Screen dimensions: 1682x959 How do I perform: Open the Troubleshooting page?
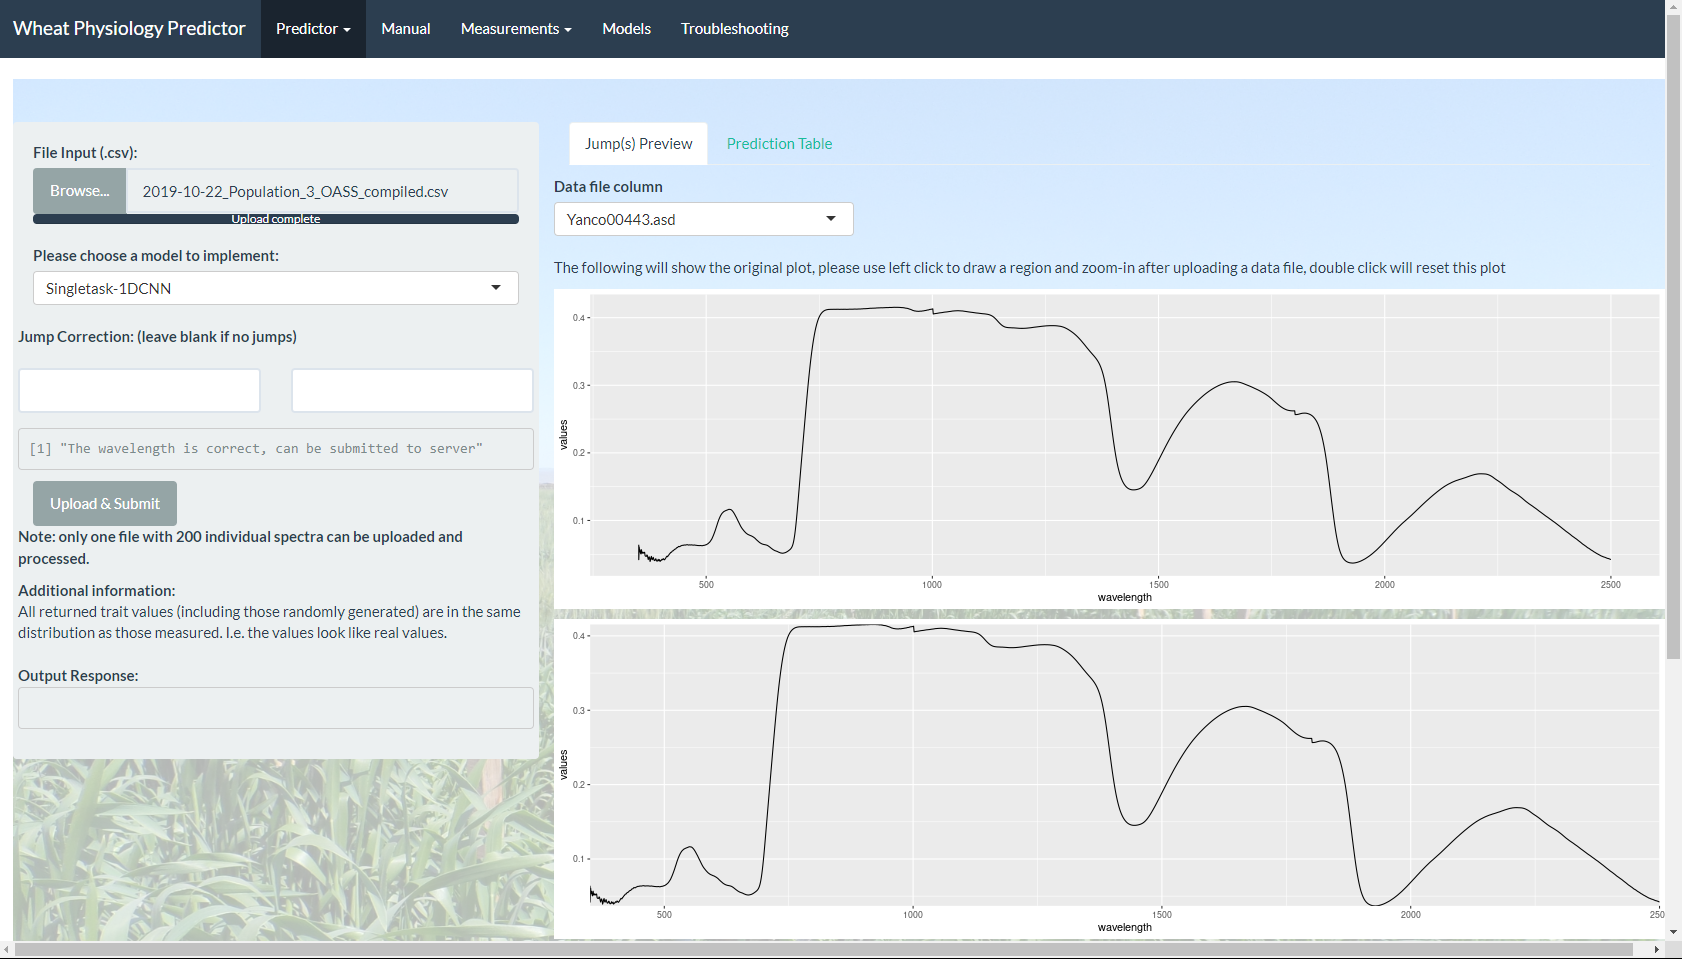pos(734,29)
